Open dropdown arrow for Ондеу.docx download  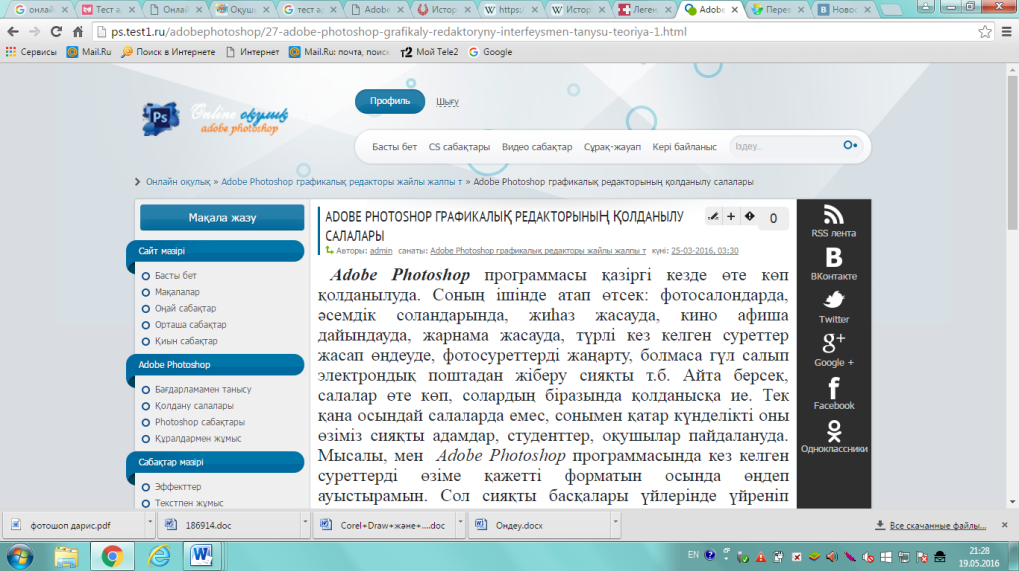point(615,522)
